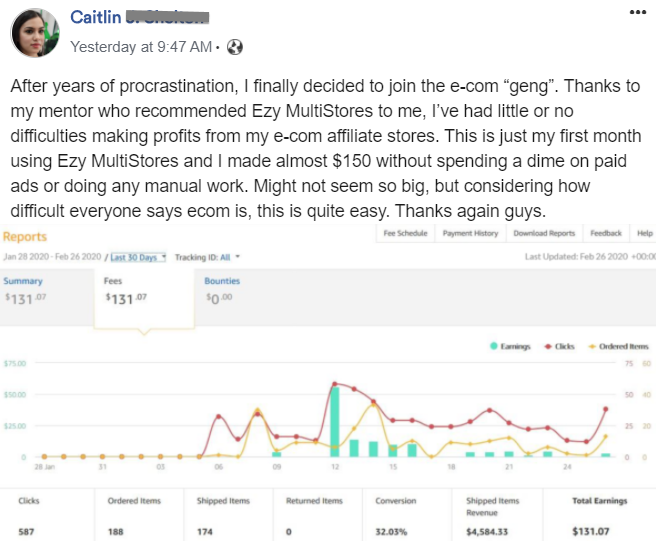
Task: Open Payment History
Action: pos(470,233)
